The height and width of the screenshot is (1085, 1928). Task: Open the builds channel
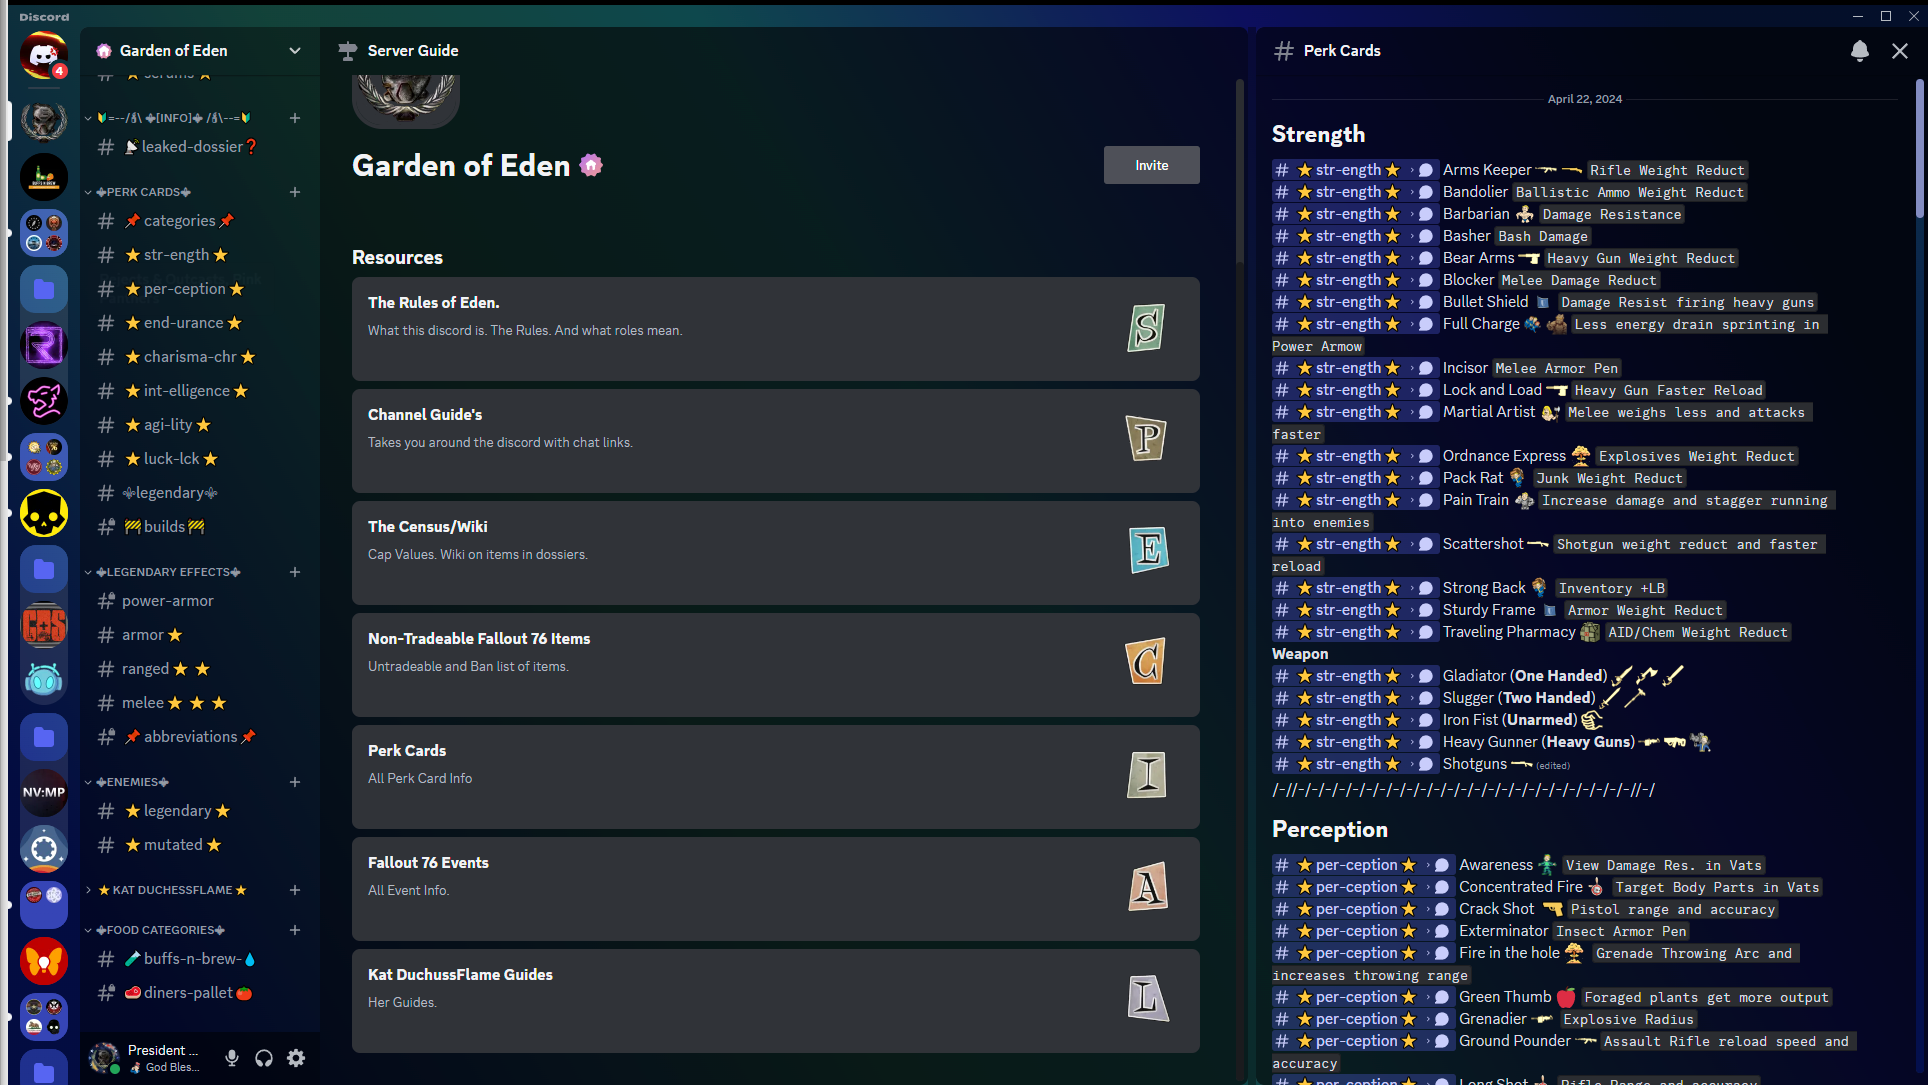coord(198,527)
